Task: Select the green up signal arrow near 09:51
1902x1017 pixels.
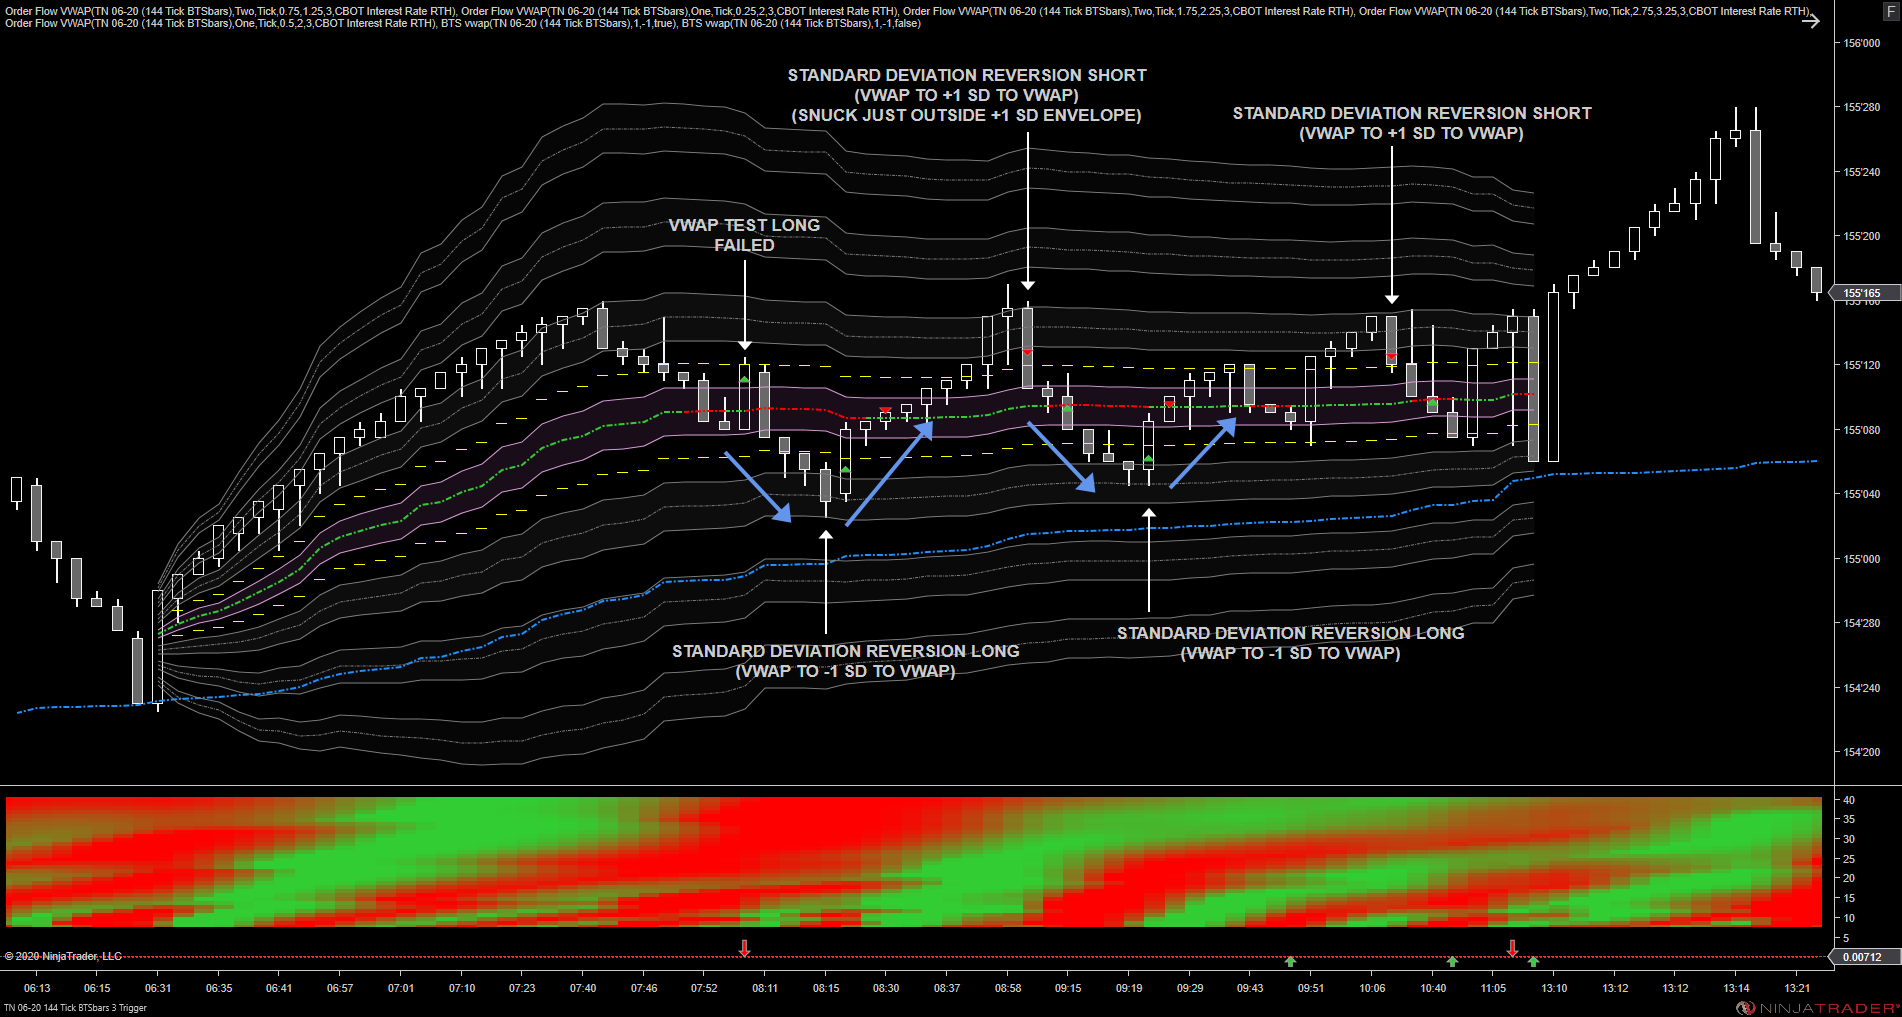Action: [x=1290, y=962]
